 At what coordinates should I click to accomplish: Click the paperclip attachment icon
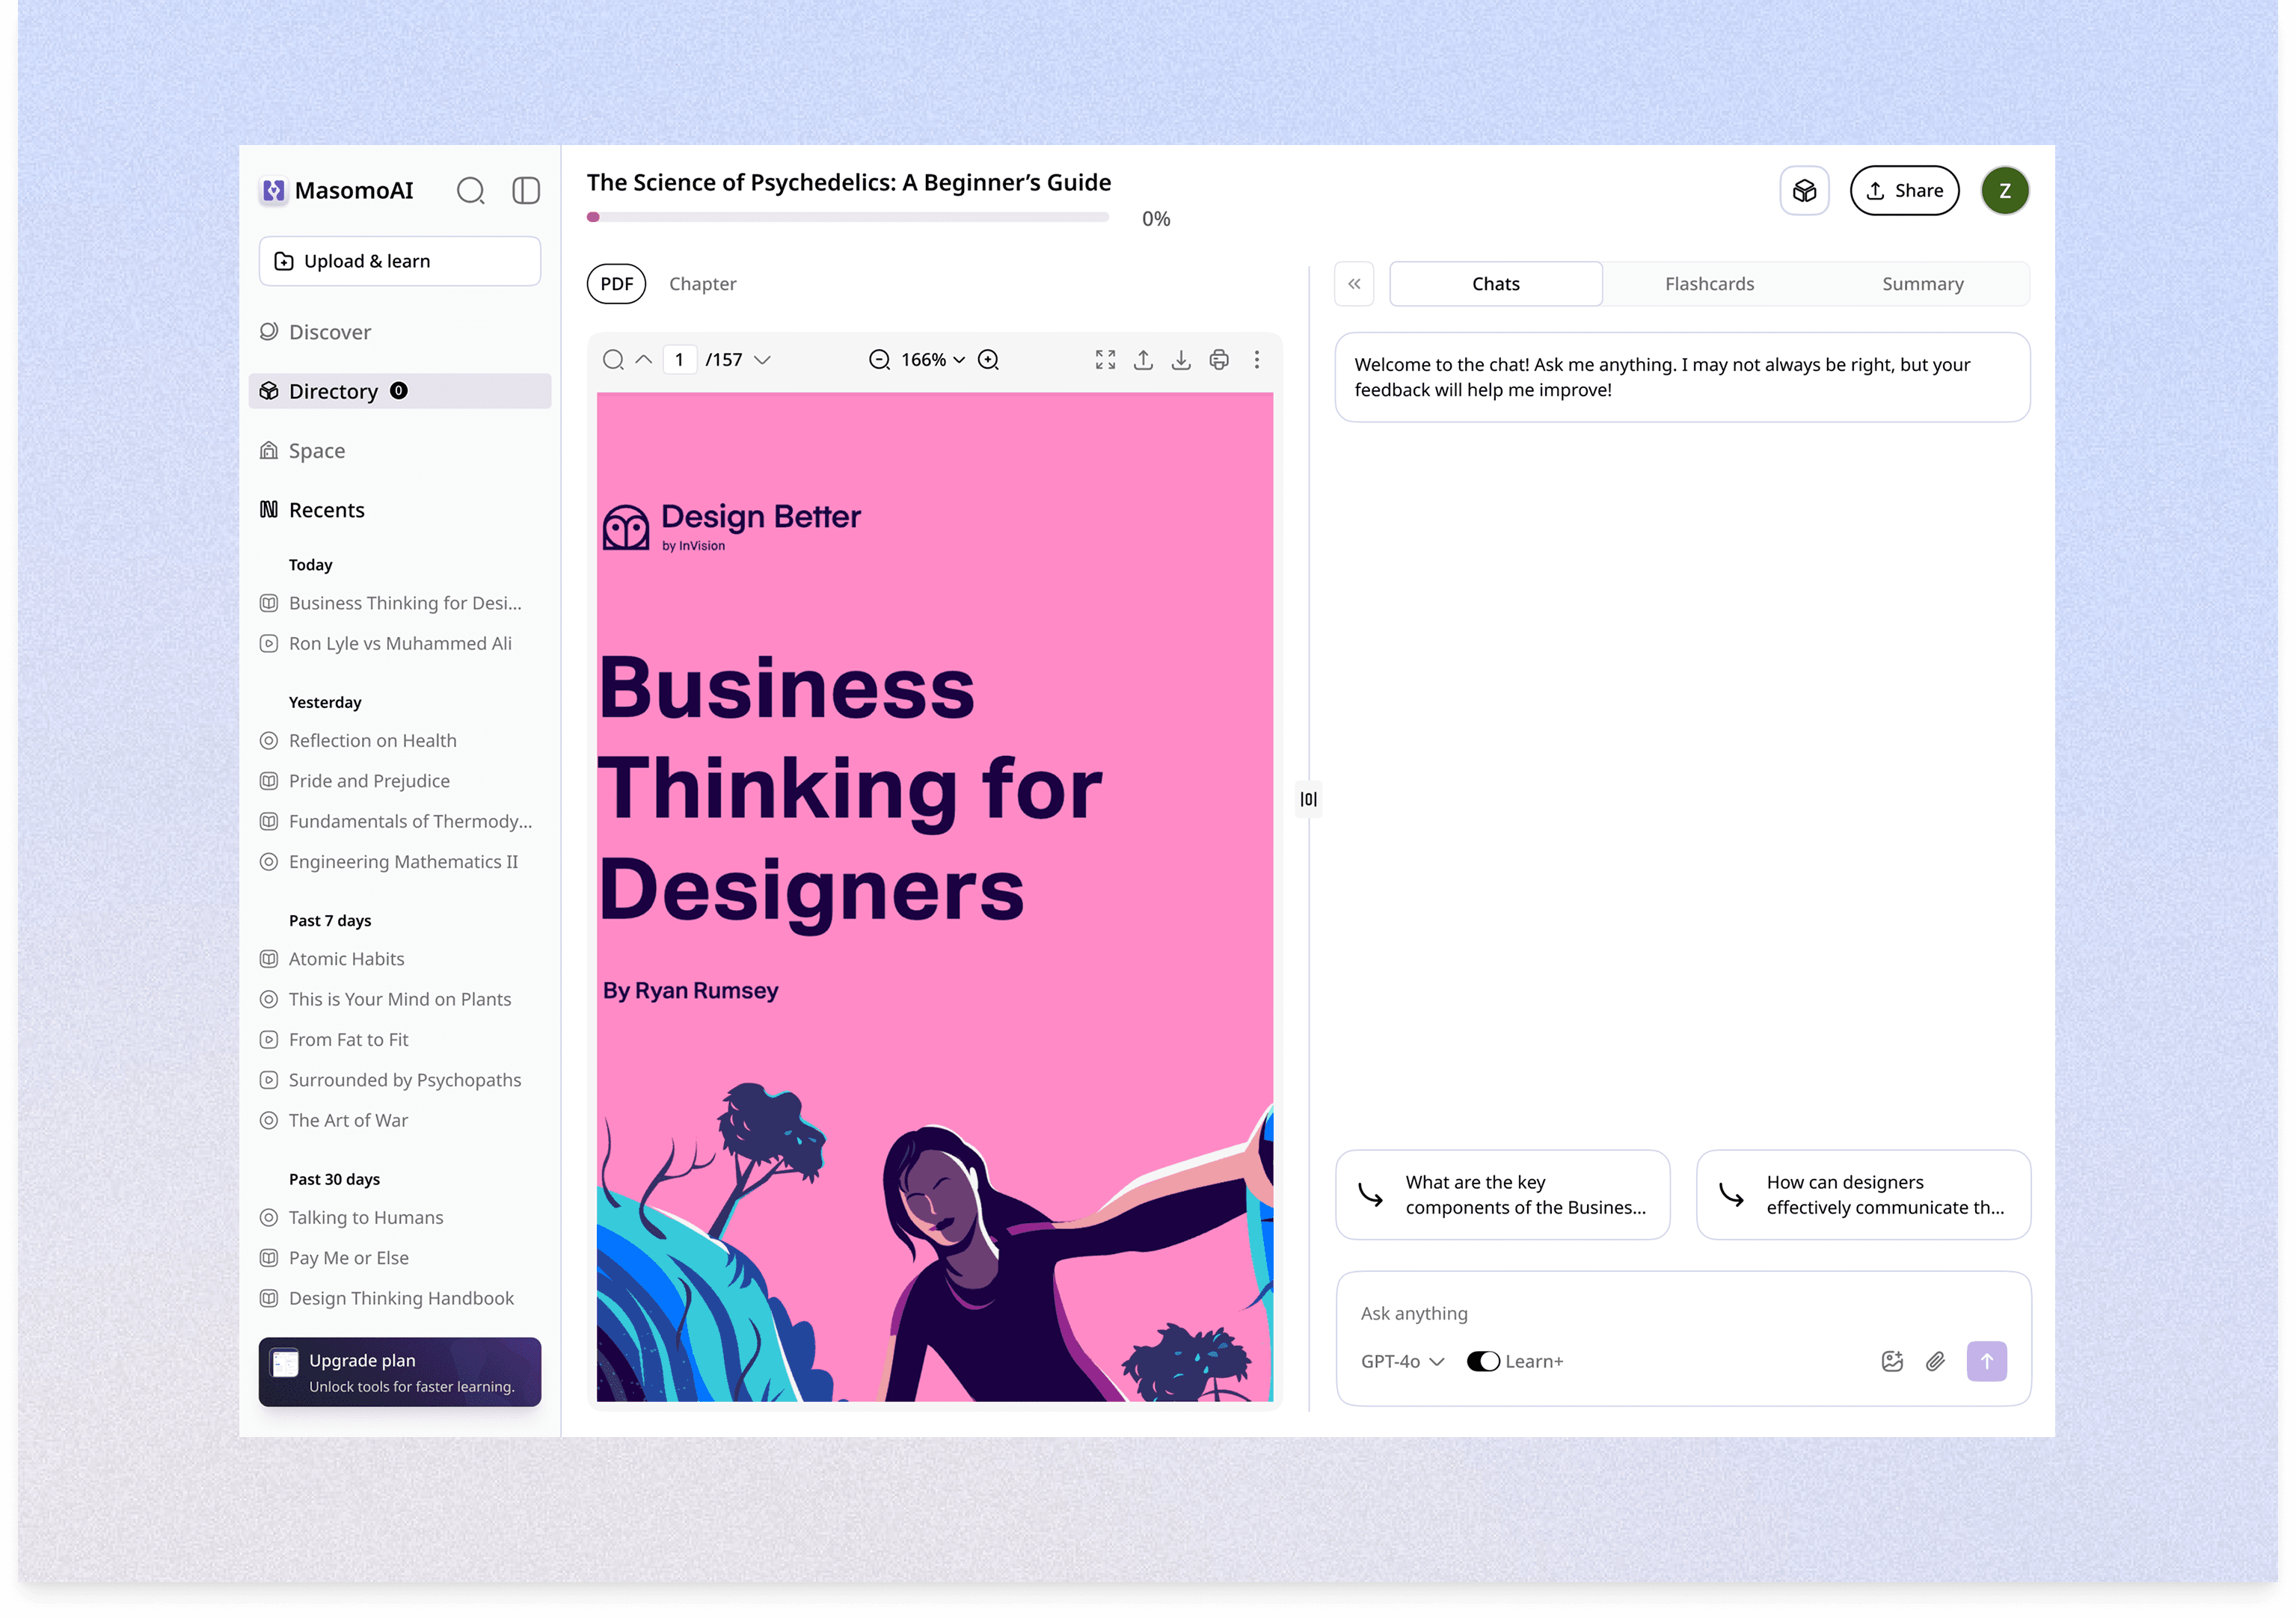[1935, 1361]
